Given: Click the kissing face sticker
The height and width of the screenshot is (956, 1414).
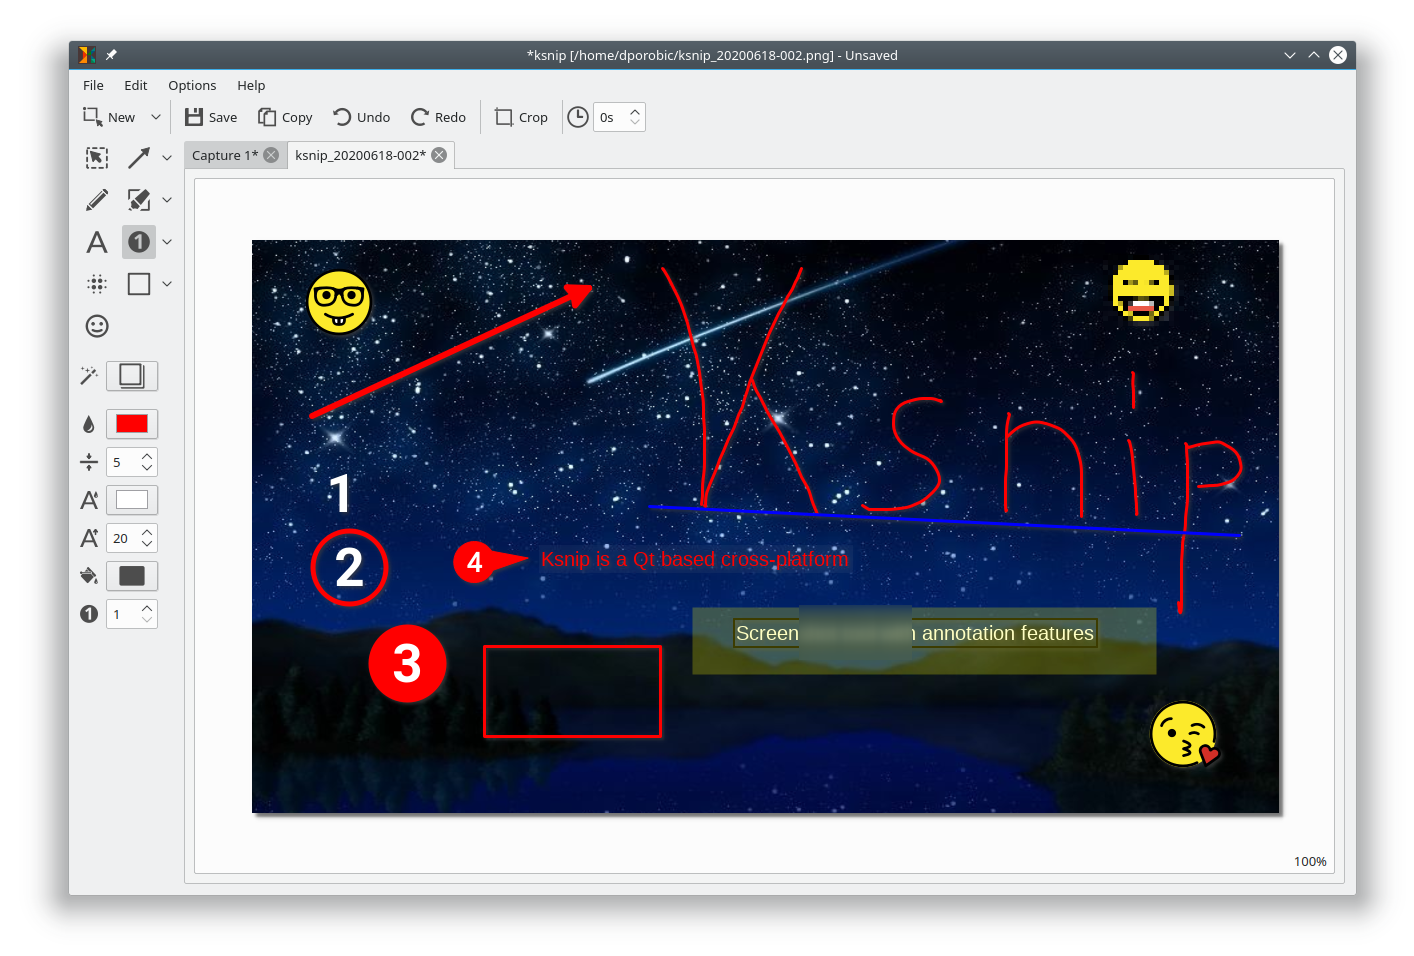Looking at the screenshot, I should (1185, 735).
